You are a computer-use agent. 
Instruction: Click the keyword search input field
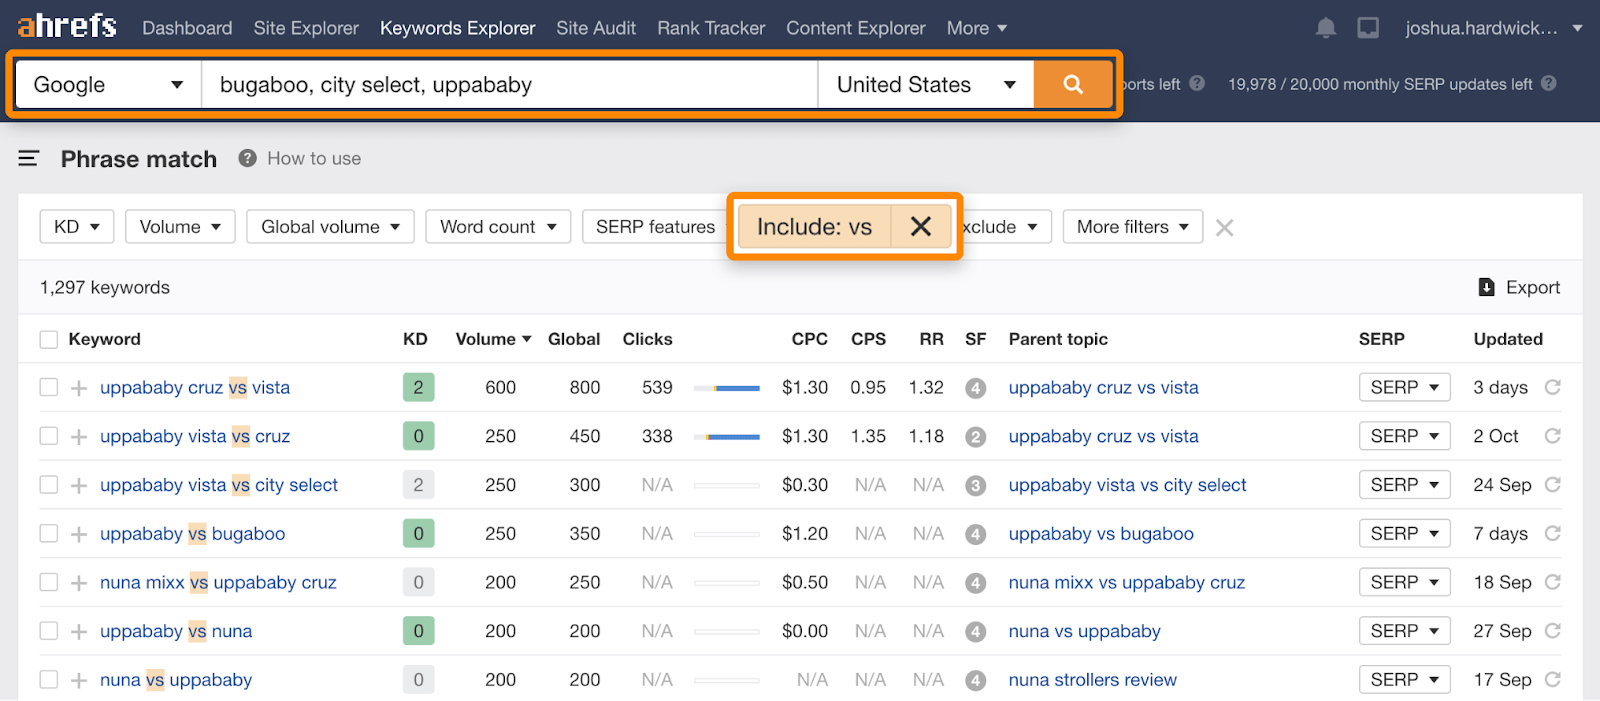coord(510,85)
